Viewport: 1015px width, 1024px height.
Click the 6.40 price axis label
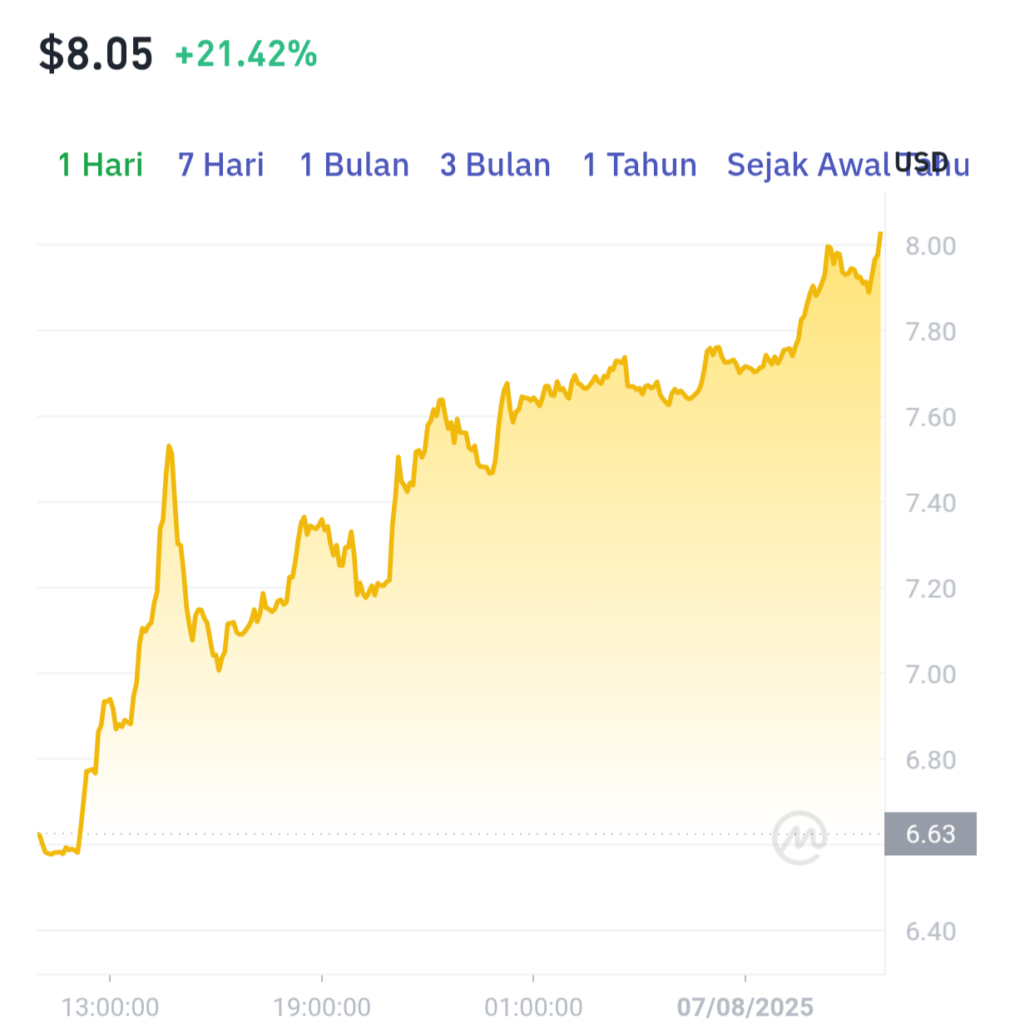(931, 931)
